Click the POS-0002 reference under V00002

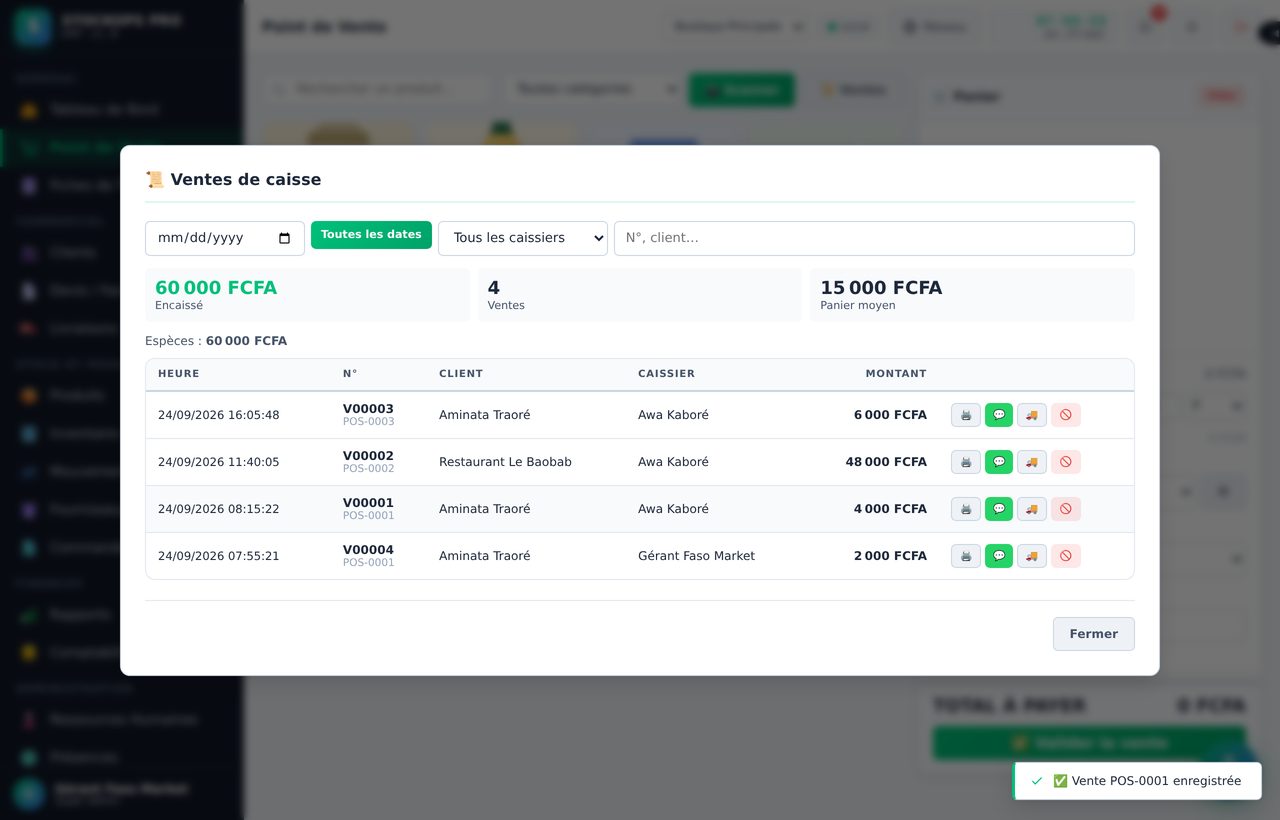click(369, 469)
